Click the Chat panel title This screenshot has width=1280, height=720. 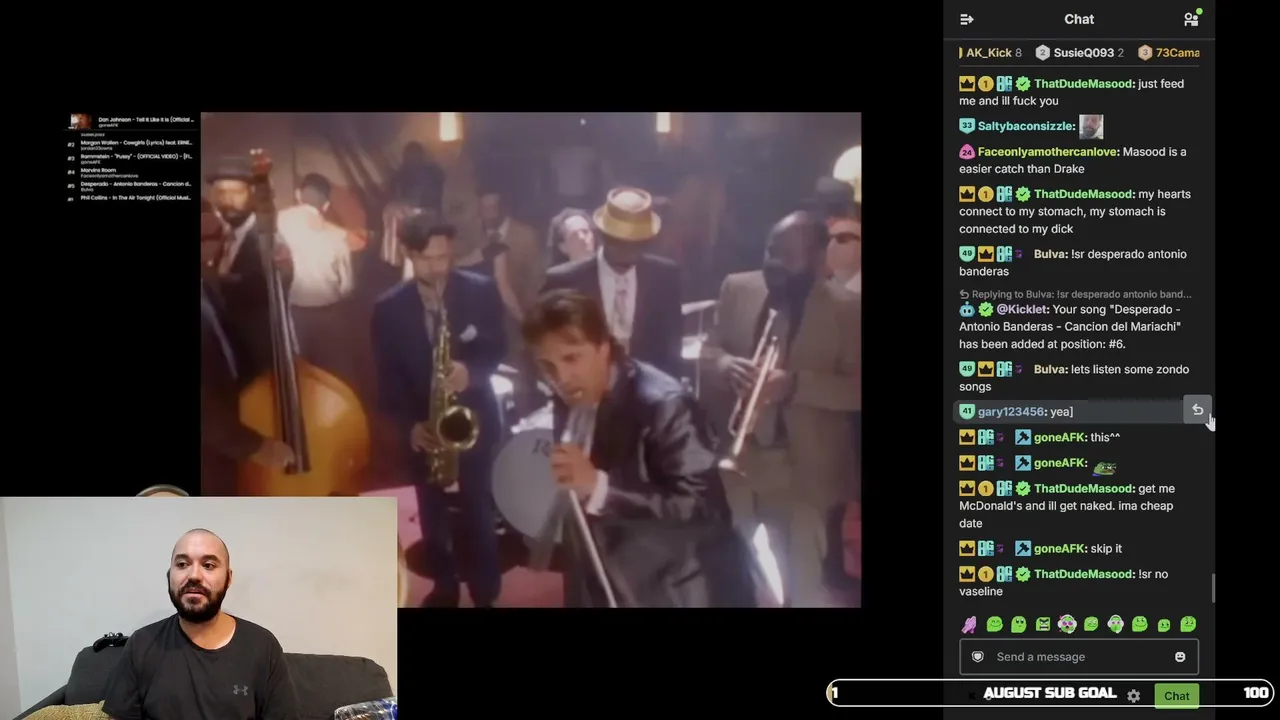coord(1079,19)
